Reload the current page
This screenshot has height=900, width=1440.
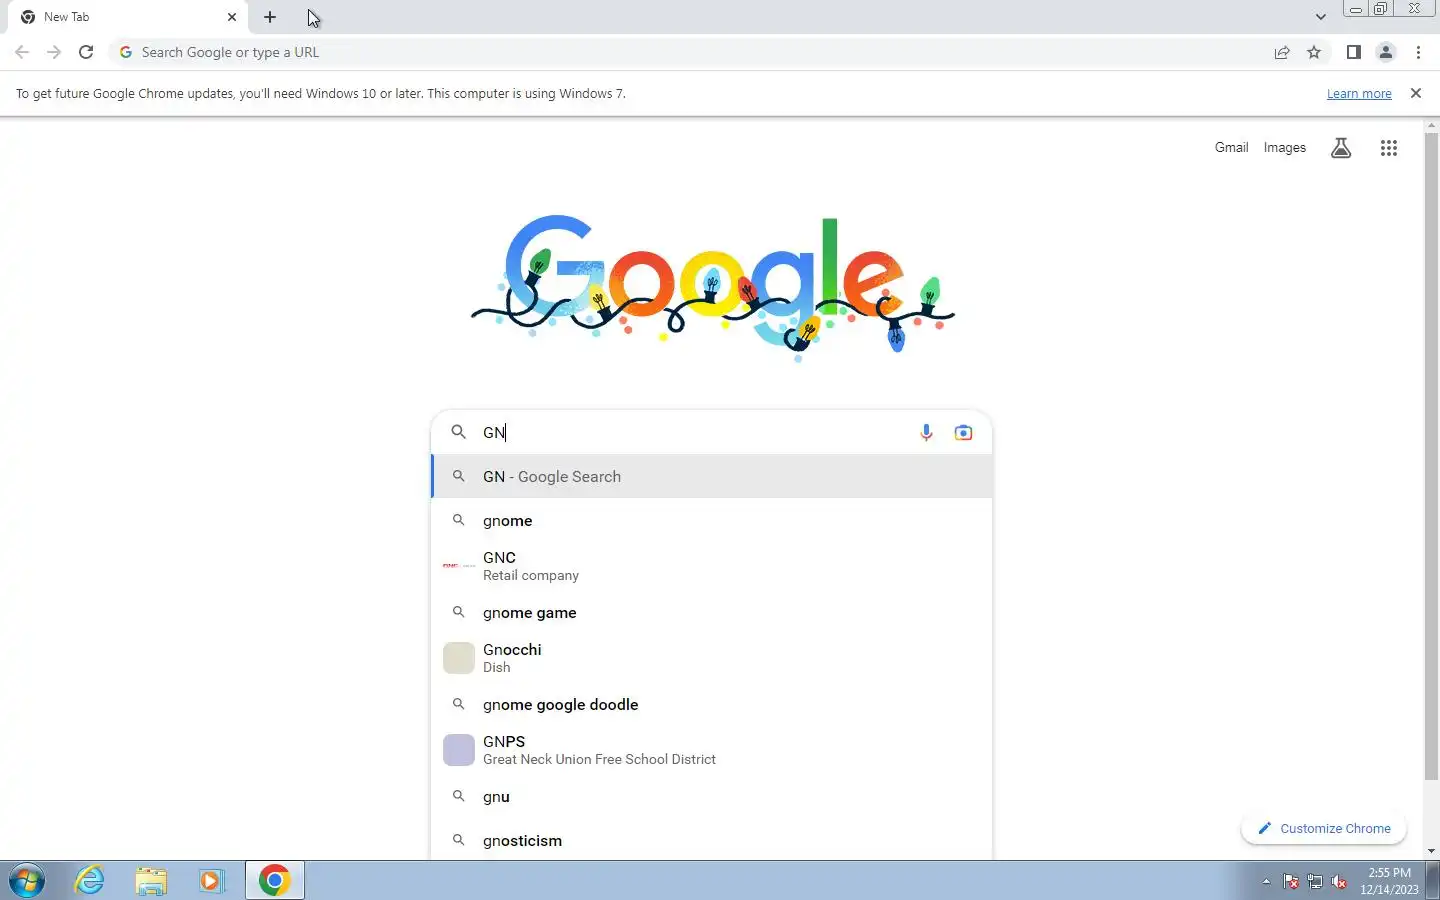pyautogui.click(x=86, y=52)
